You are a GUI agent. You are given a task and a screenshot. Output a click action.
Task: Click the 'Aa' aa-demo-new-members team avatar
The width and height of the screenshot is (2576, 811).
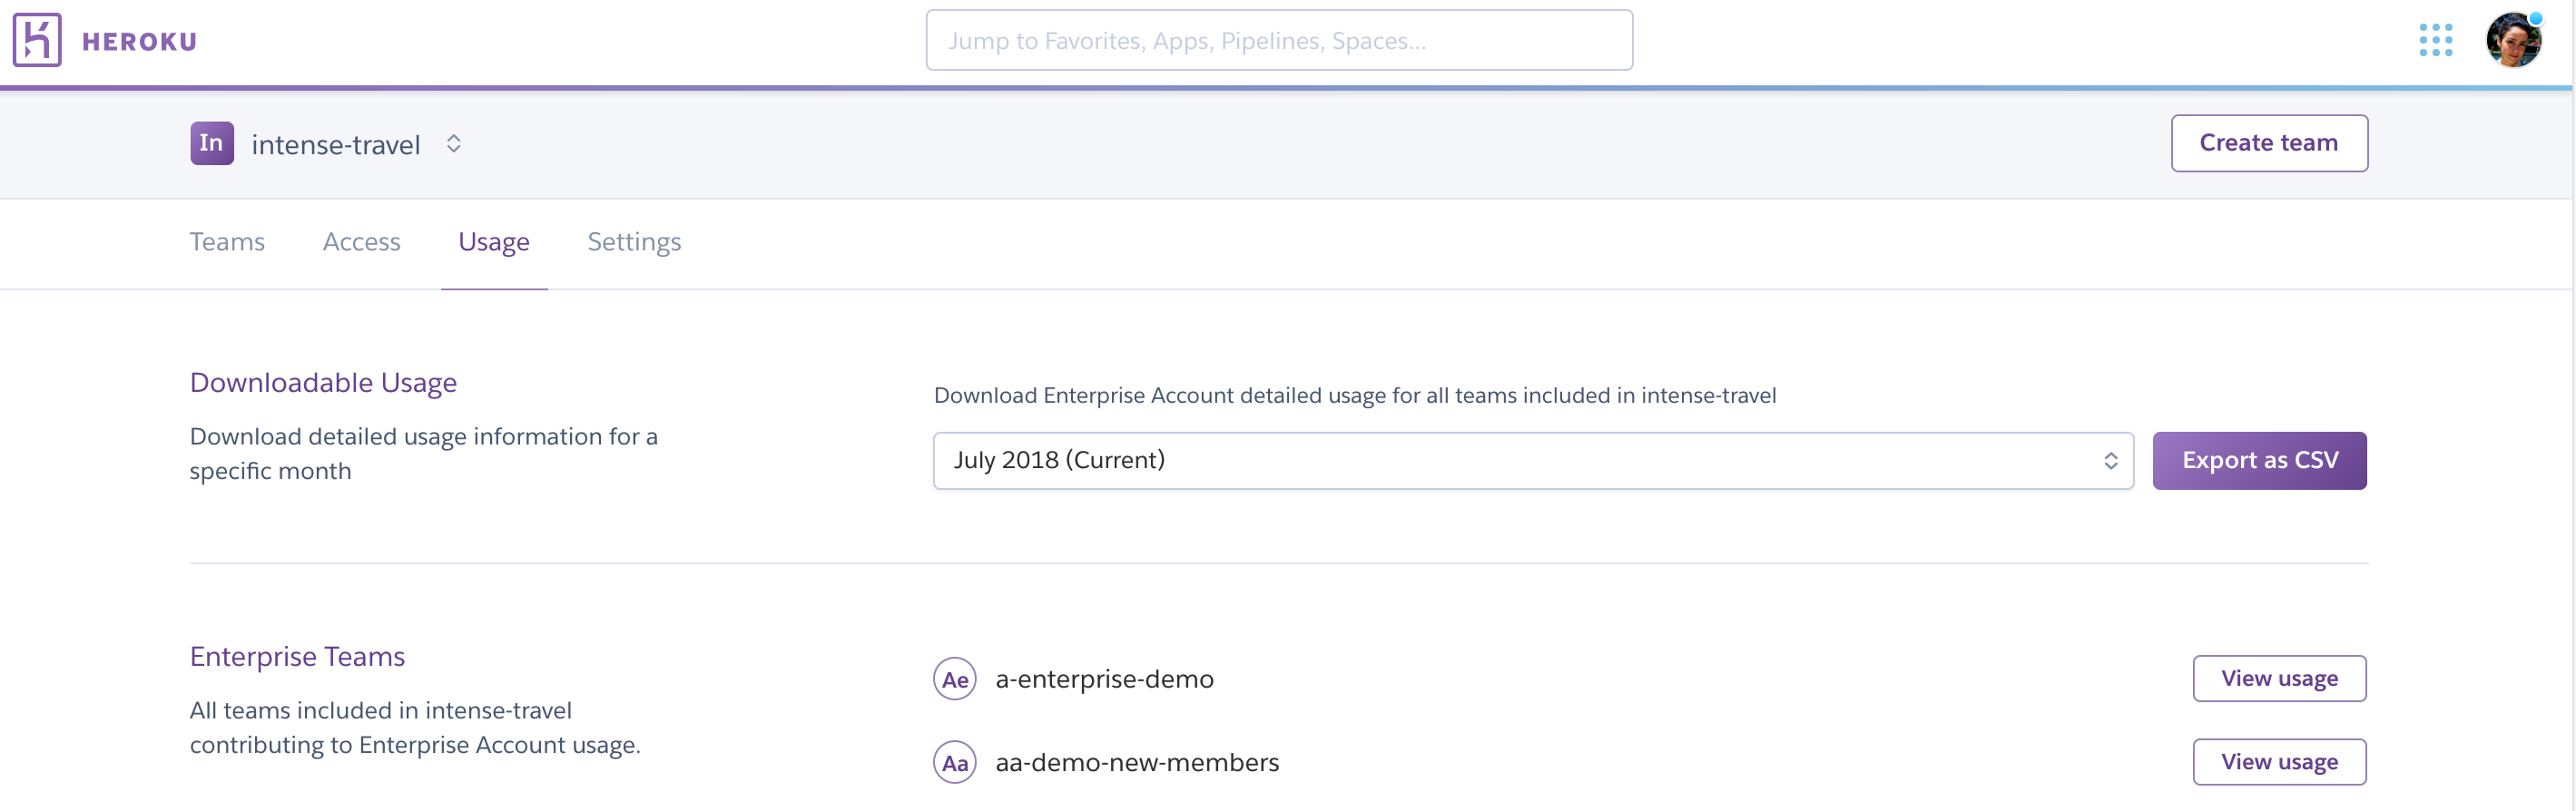point(955,763)
